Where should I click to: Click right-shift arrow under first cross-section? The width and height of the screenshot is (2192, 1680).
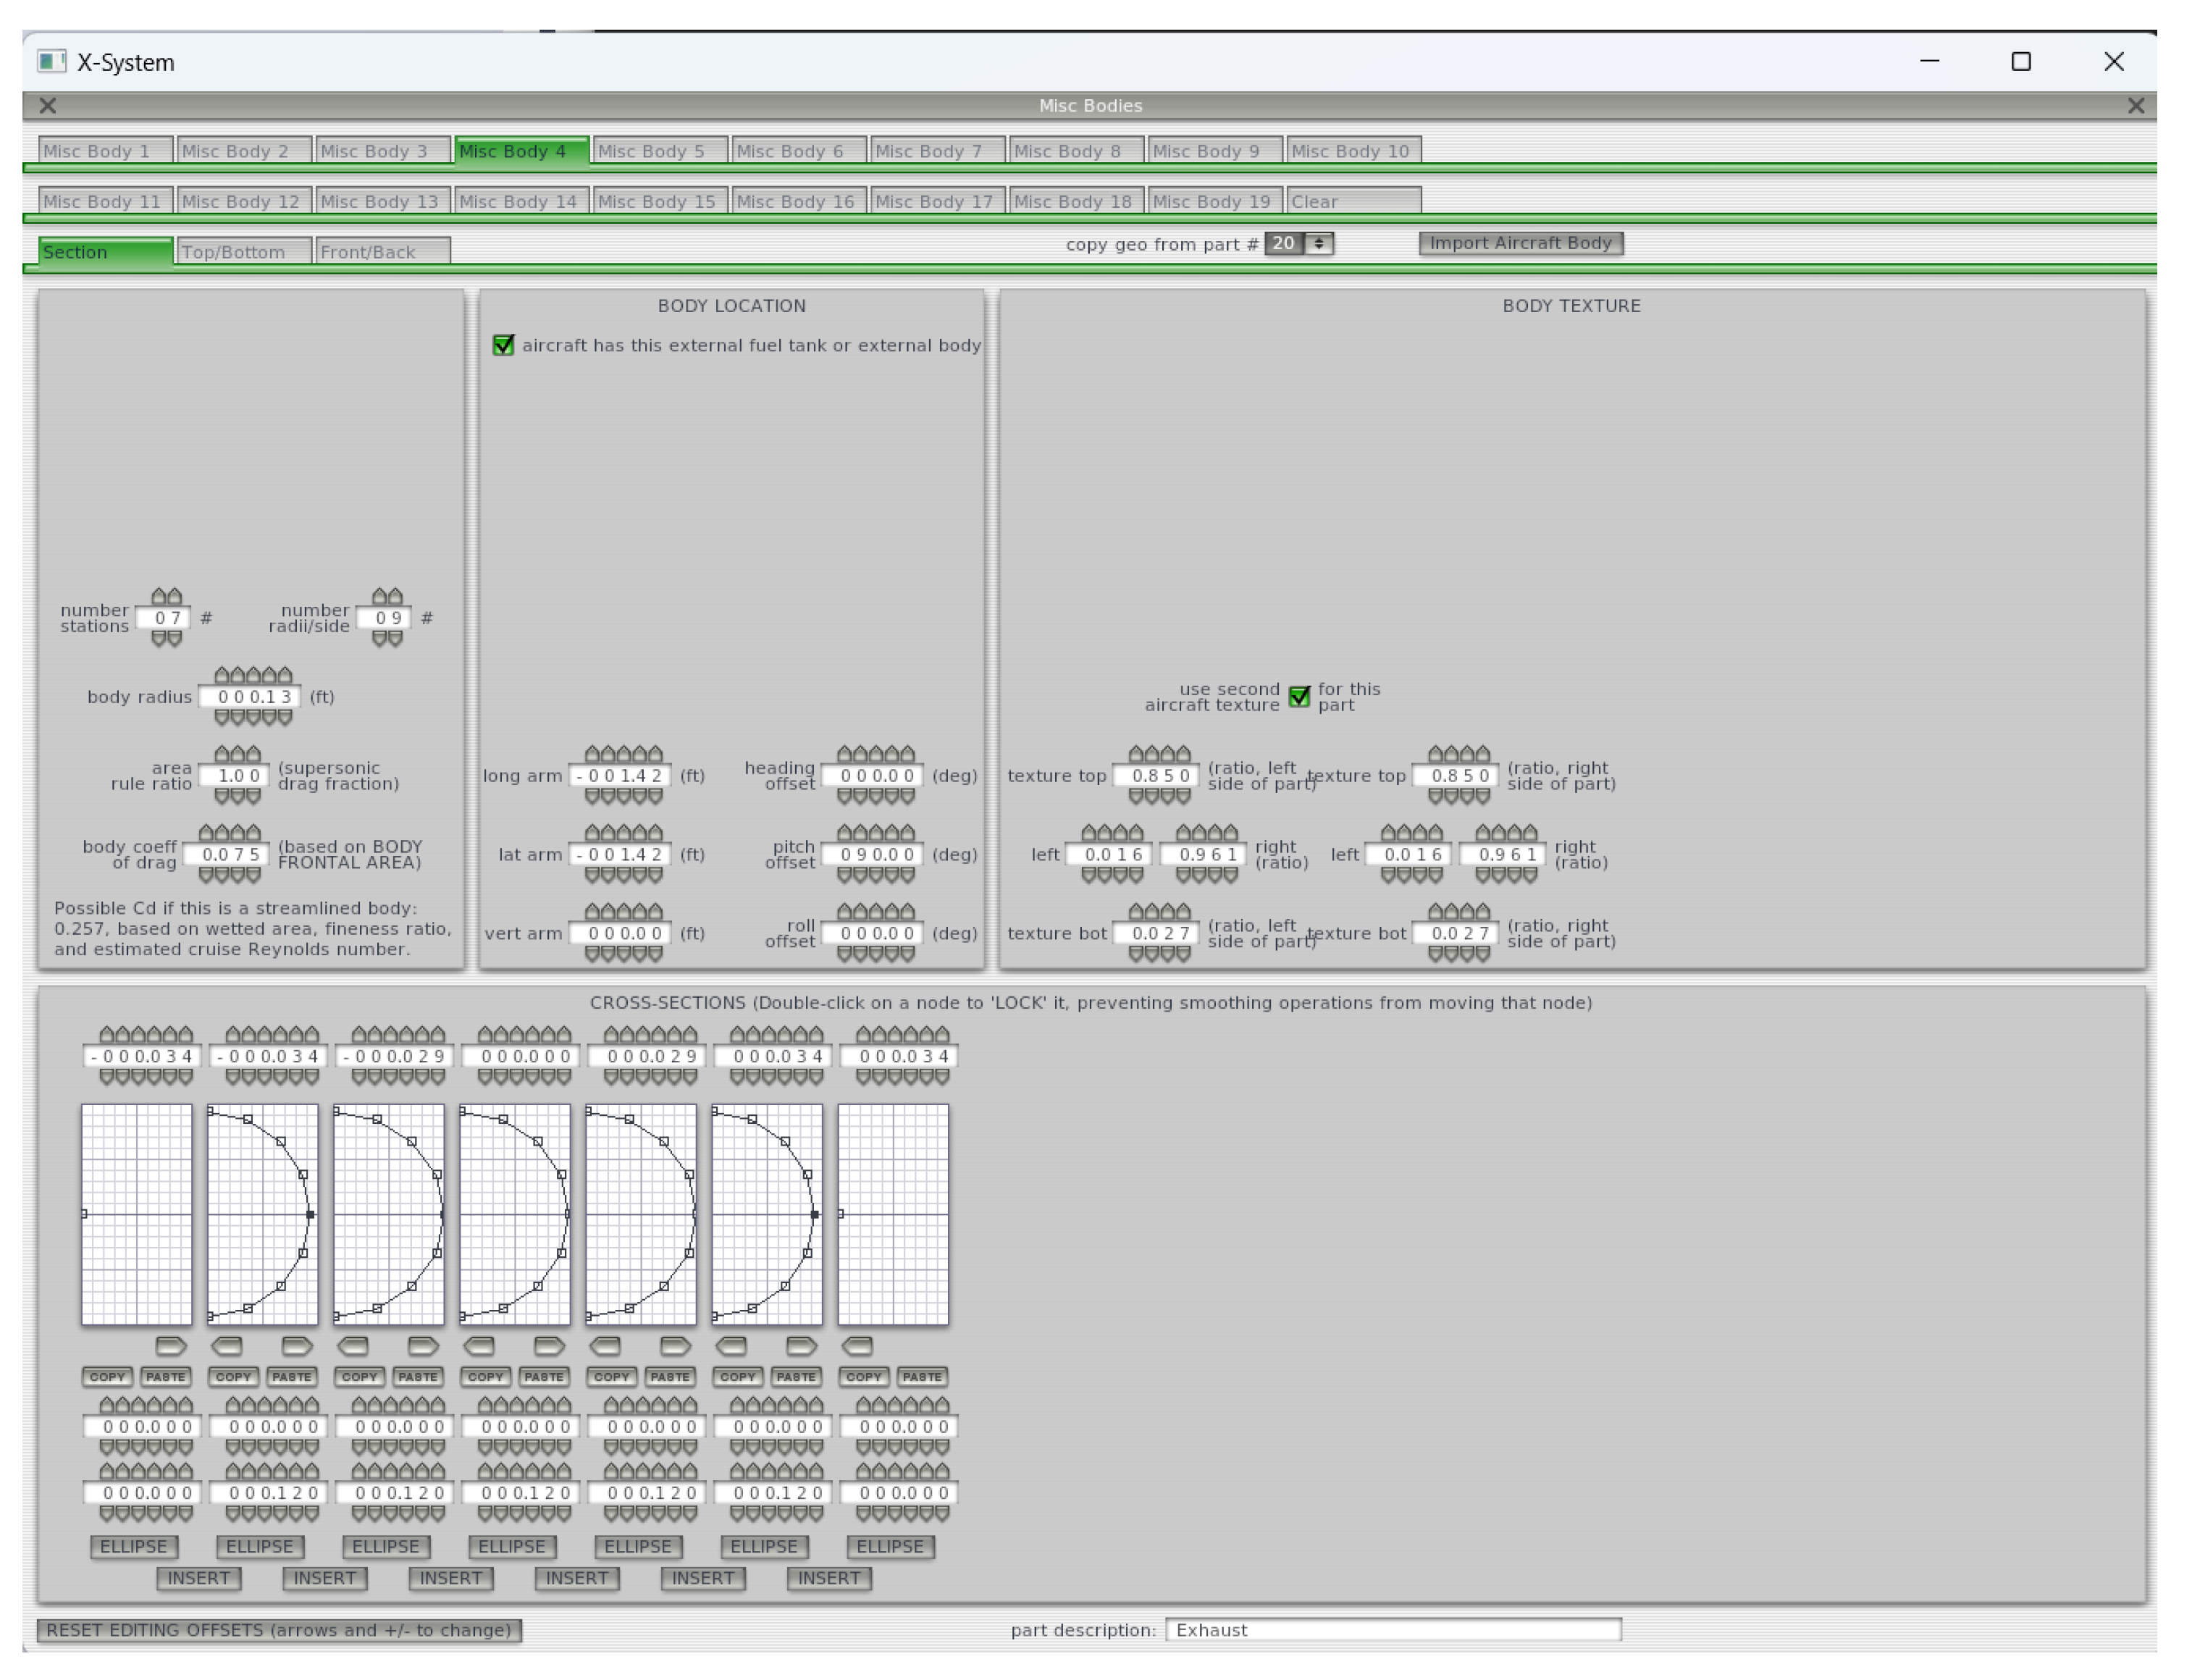click(171, 1345)
